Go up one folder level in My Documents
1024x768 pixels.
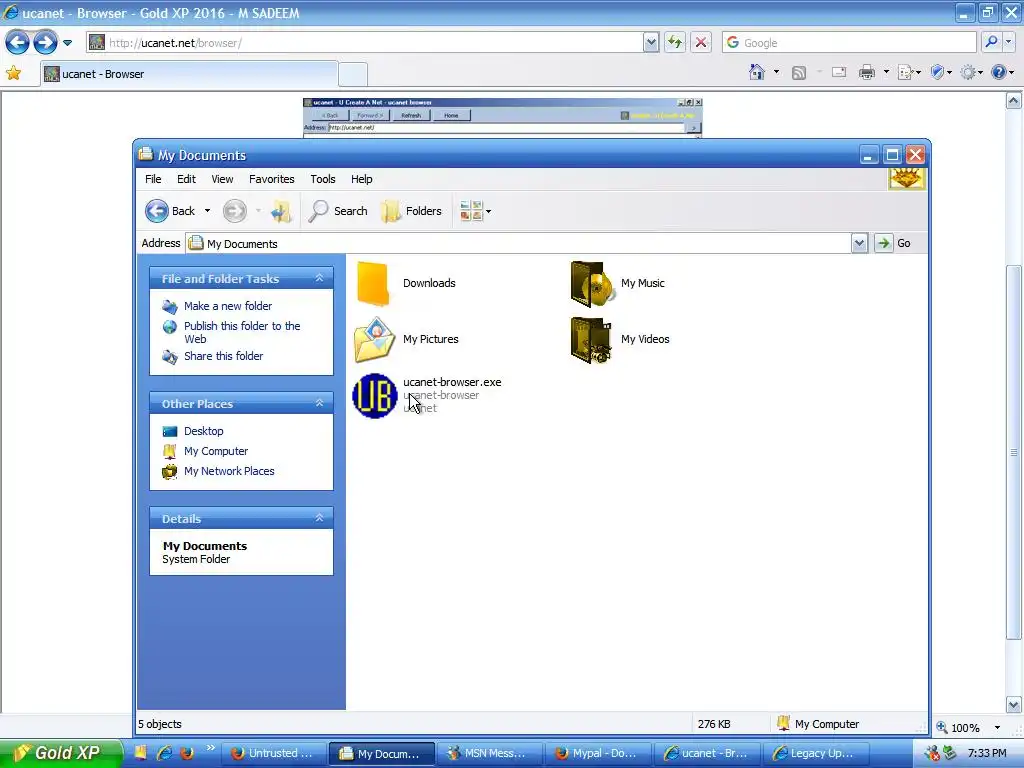coord(281,211)
